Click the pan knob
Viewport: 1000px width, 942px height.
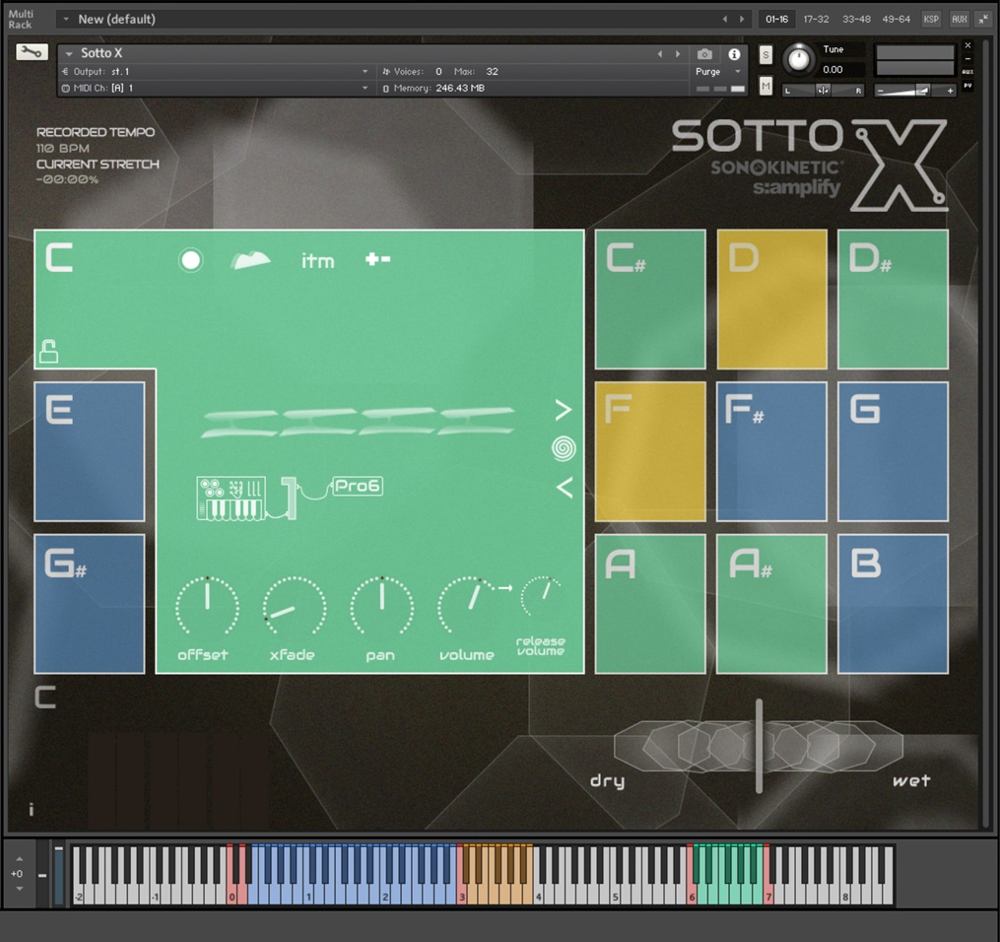381,606
